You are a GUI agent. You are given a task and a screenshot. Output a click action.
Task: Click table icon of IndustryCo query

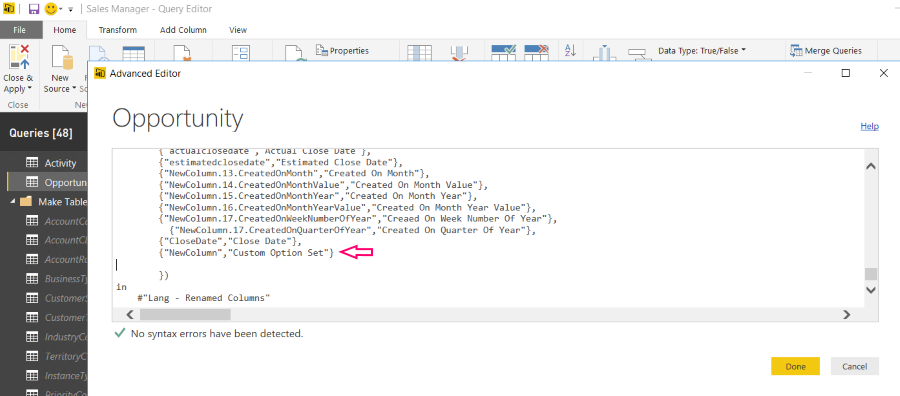click(32, 337)
